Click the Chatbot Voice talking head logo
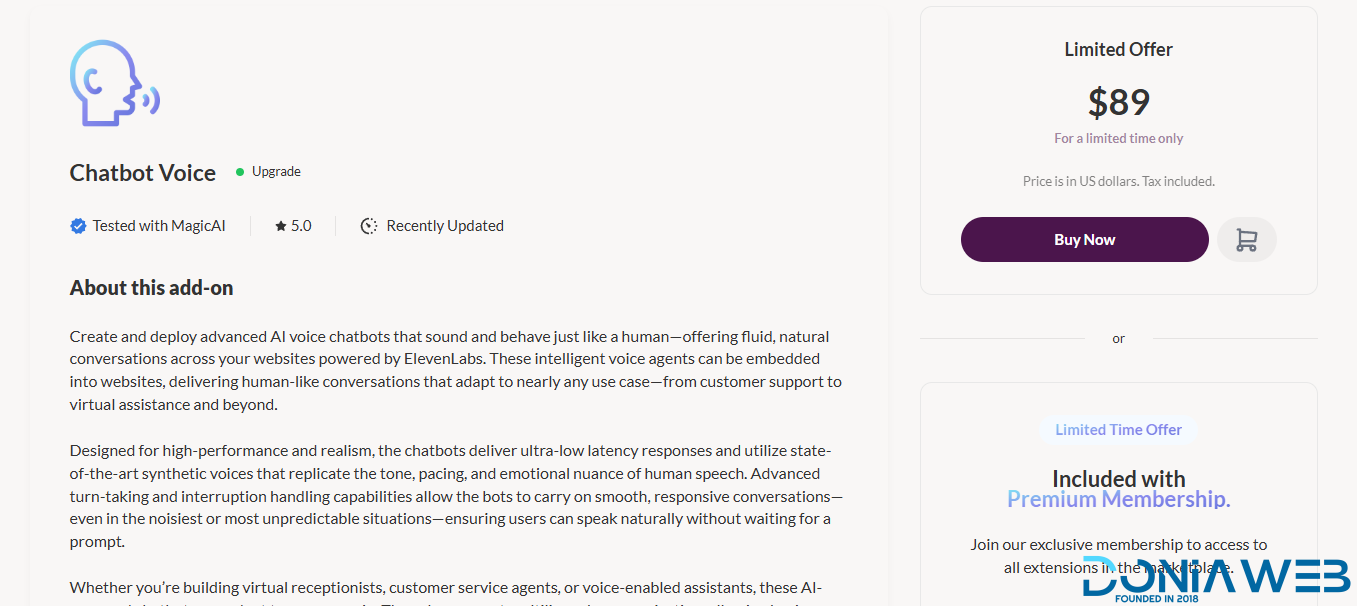The height and width of the screenshot is (606, 1357). [x=114, y=83]
